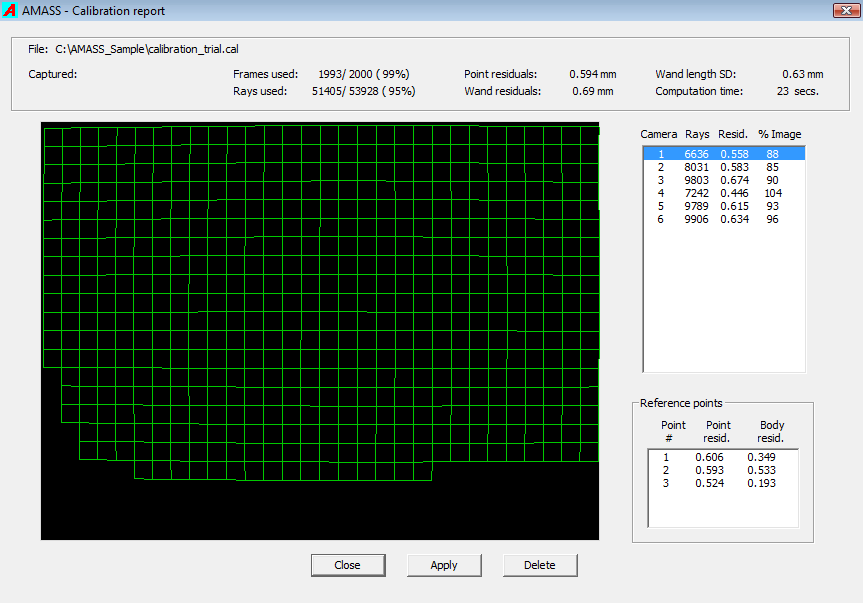Screen dimensions: 863x603
Task: Click body residual 0.349 for point 1
Action: [x=761, y=457]
